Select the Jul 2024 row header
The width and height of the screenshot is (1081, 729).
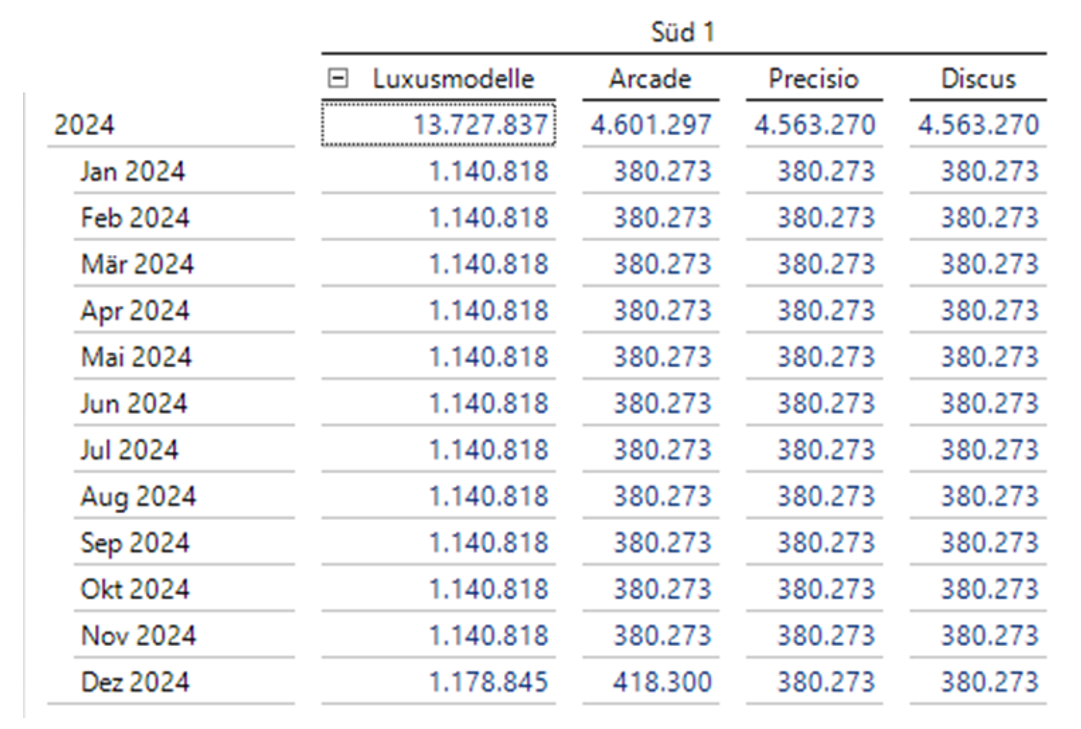point(129,450)
